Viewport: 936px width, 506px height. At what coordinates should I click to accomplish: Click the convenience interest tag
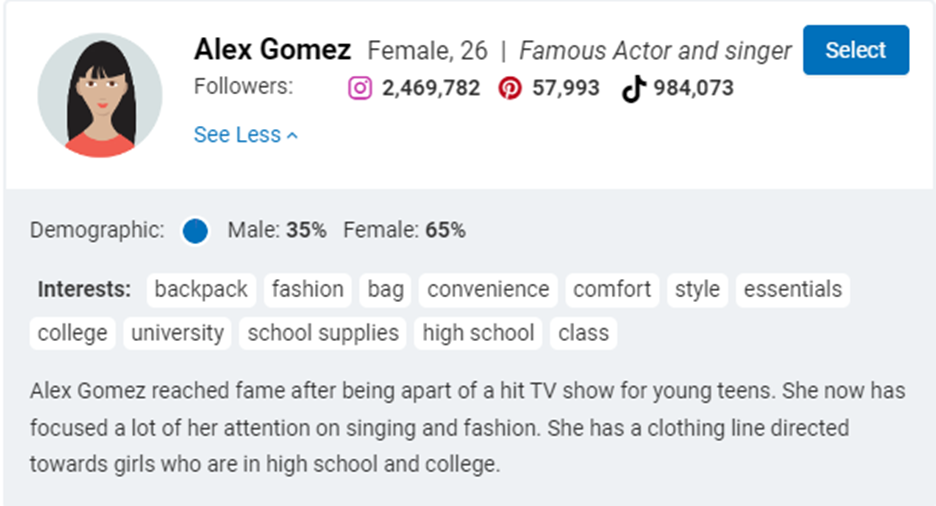[488, 290]
